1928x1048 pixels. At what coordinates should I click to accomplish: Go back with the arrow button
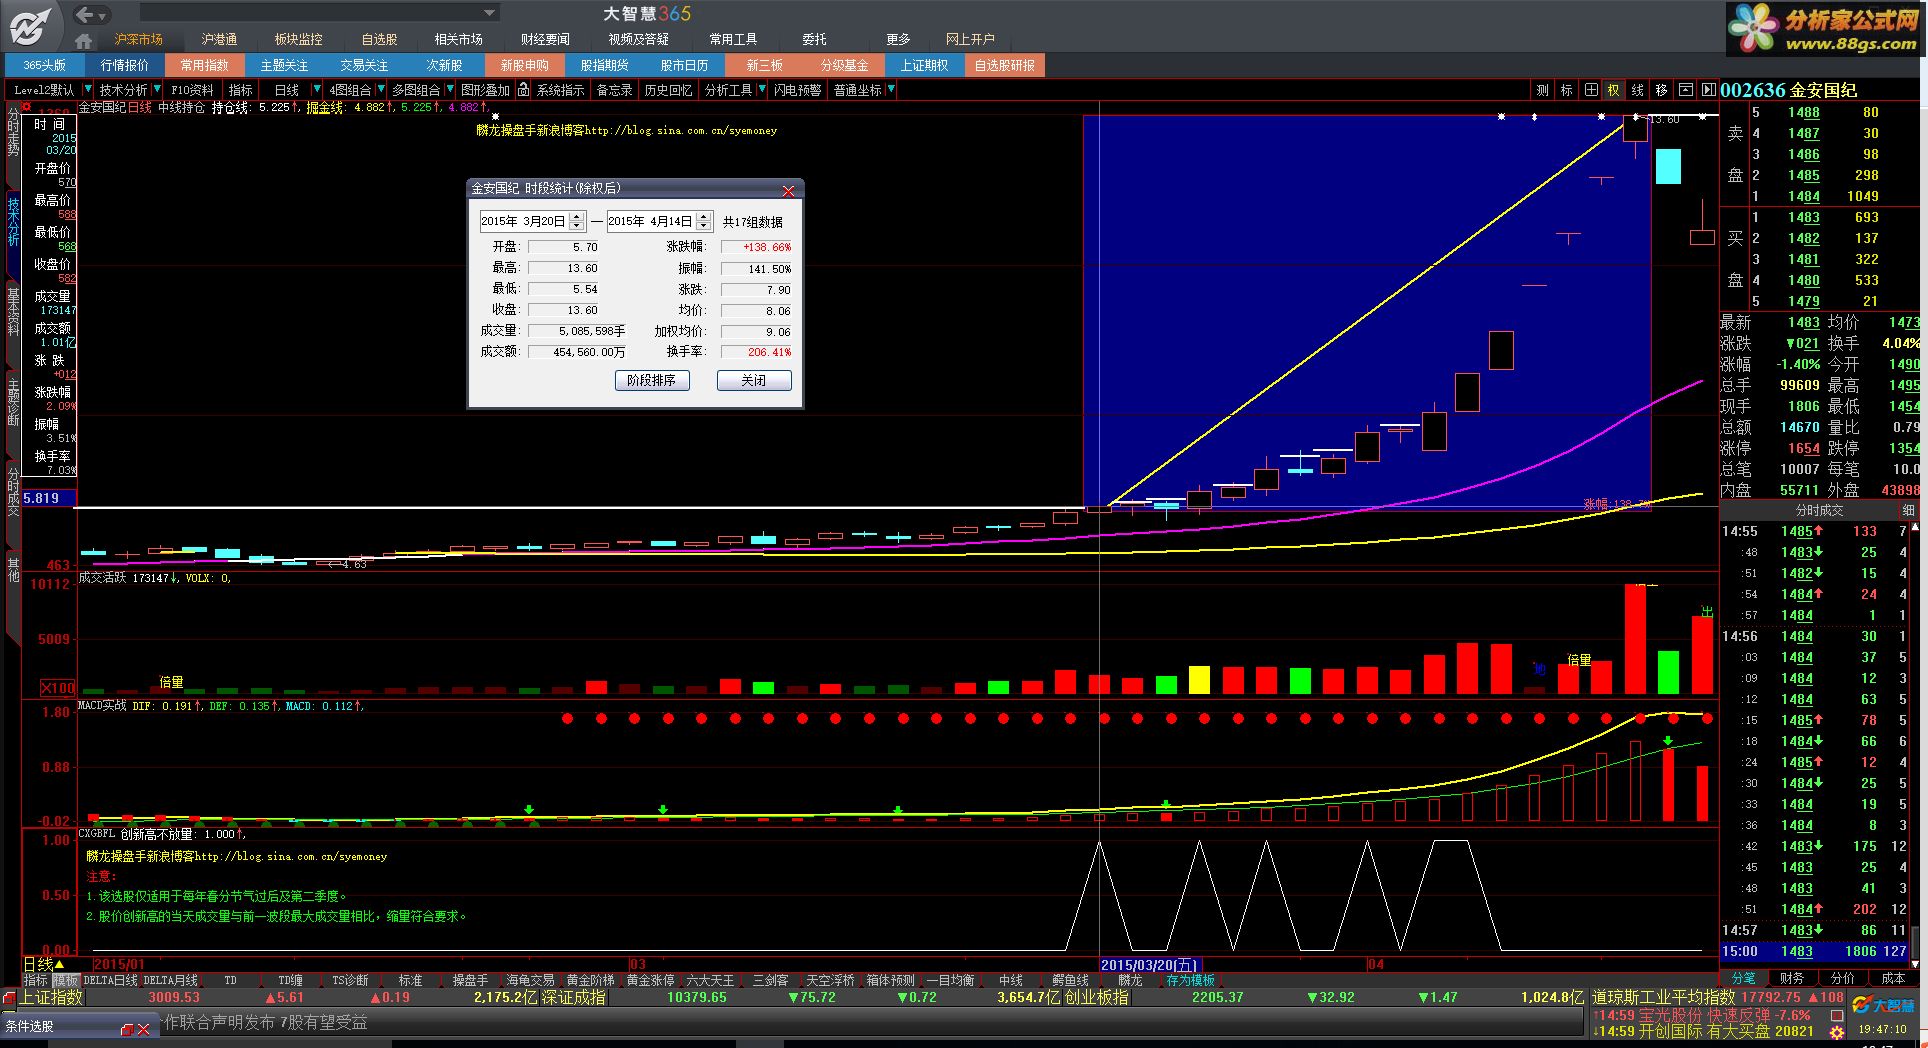point(86,14)
